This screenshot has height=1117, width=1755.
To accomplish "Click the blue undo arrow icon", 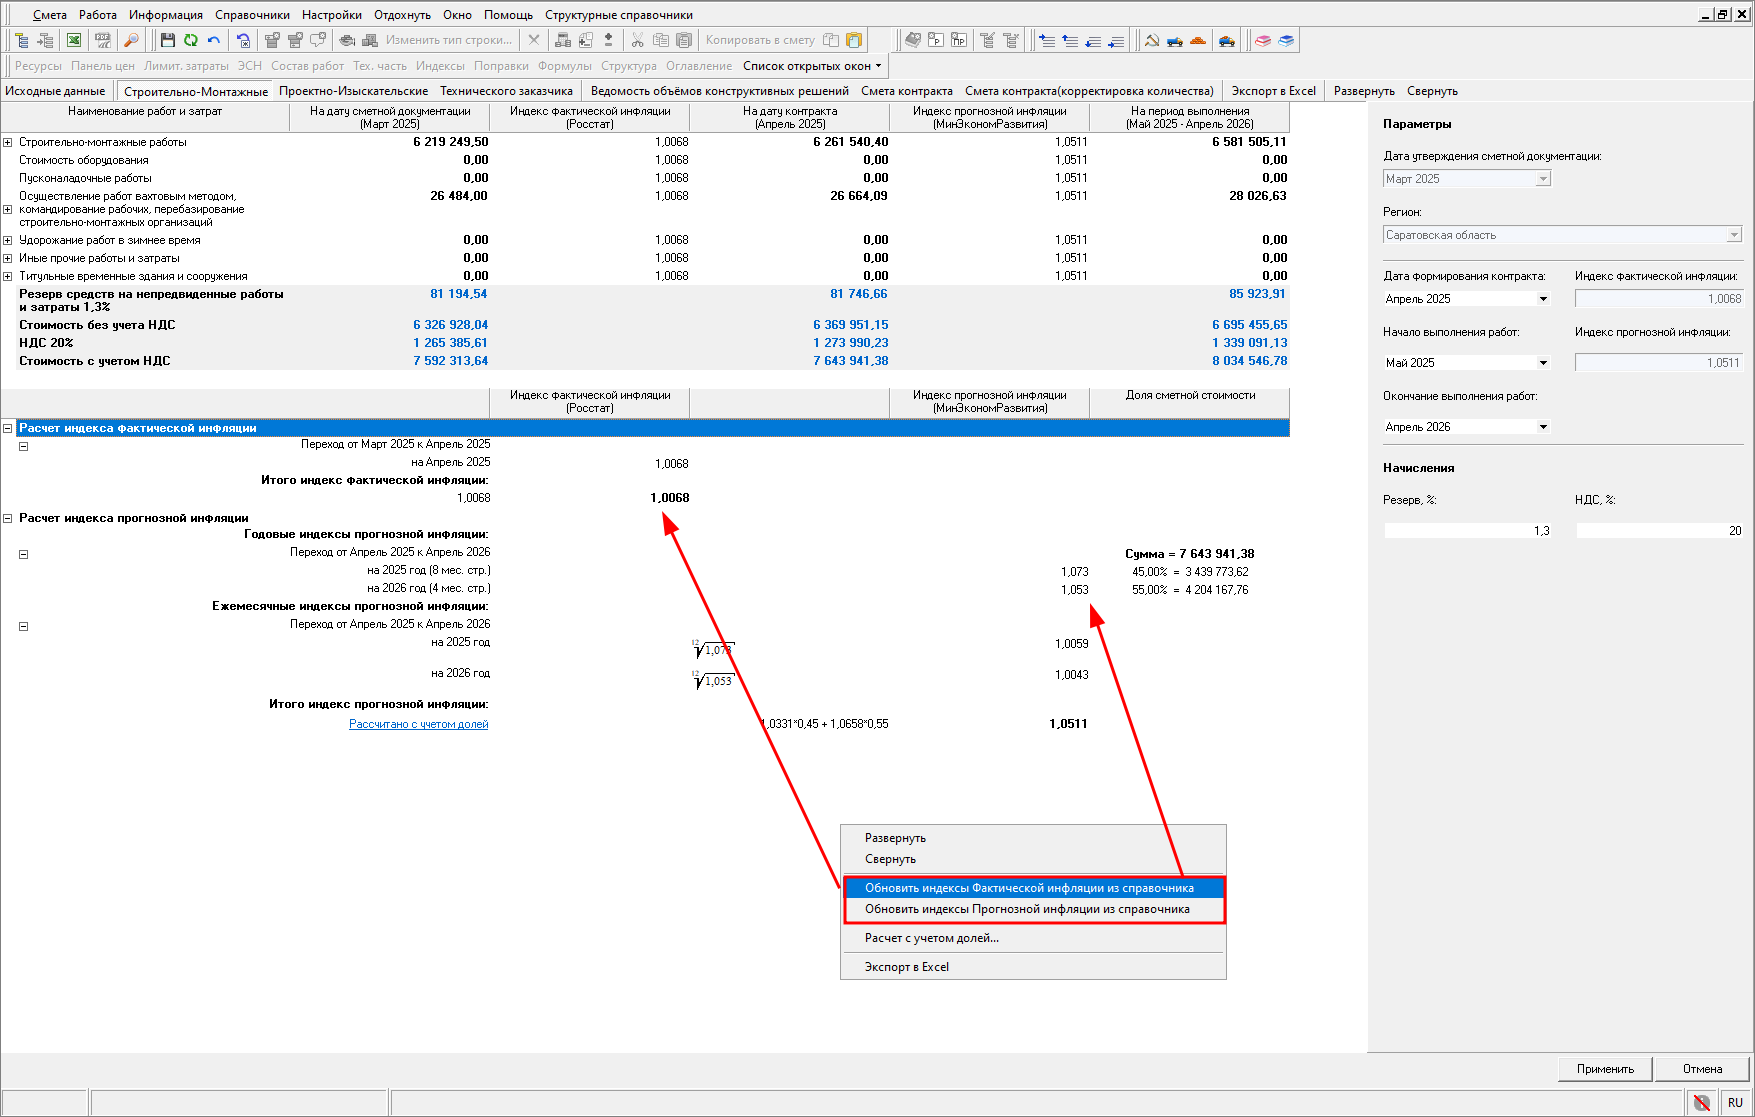I will (214, 40).
